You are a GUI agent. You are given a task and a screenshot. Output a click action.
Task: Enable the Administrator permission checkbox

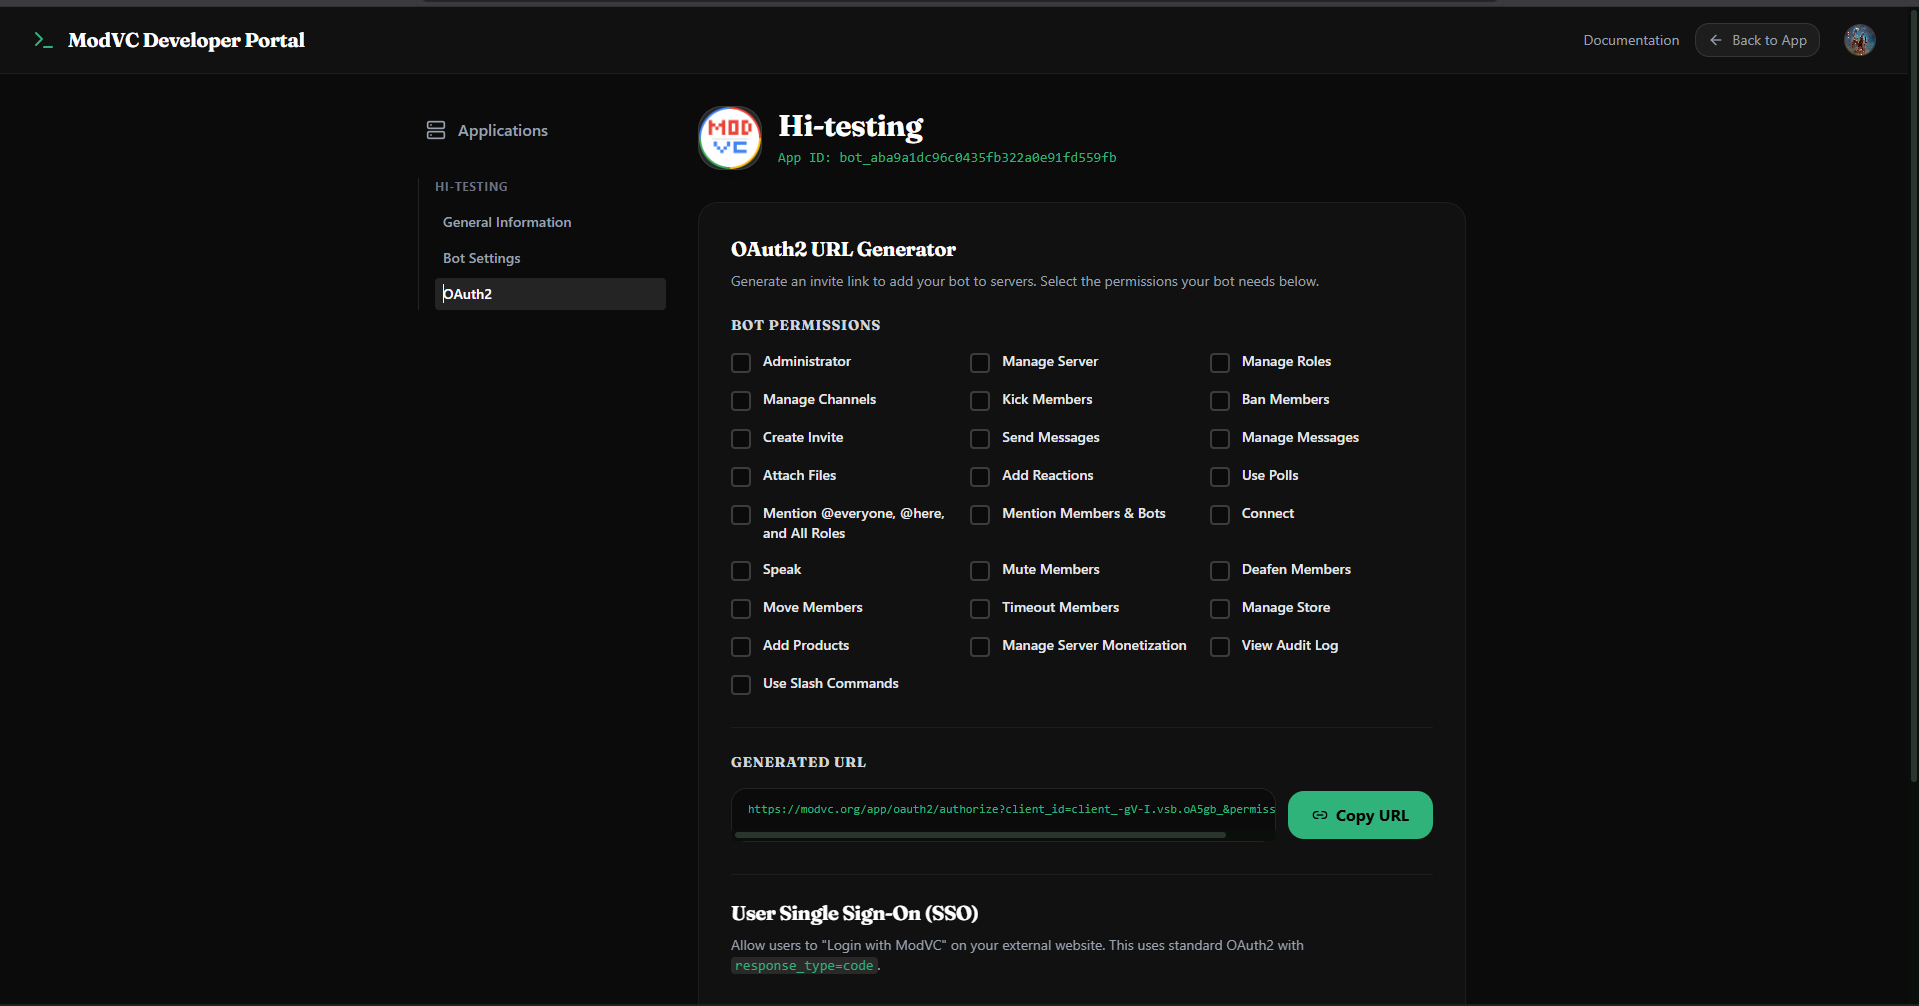coord(741,362)
